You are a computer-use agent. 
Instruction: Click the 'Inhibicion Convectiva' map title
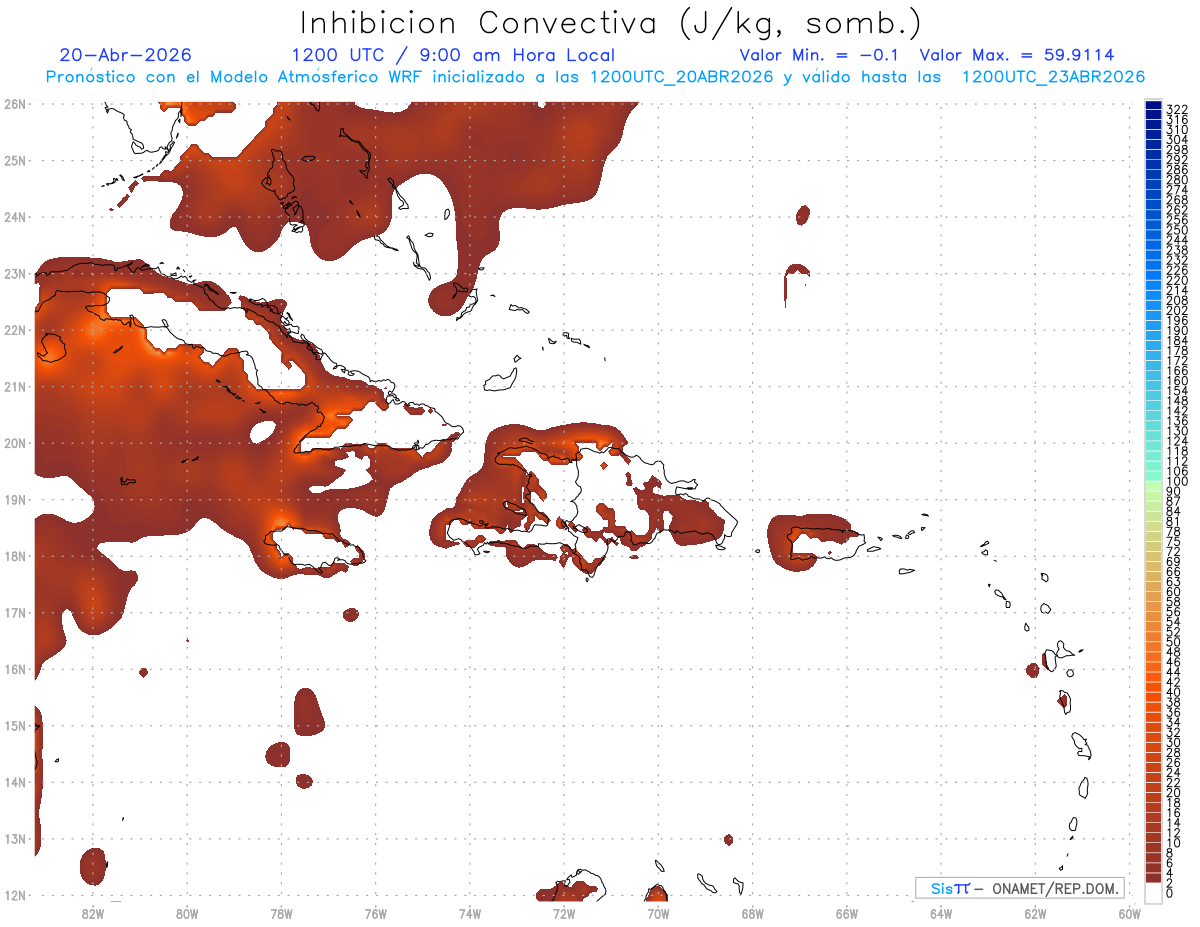611,24
